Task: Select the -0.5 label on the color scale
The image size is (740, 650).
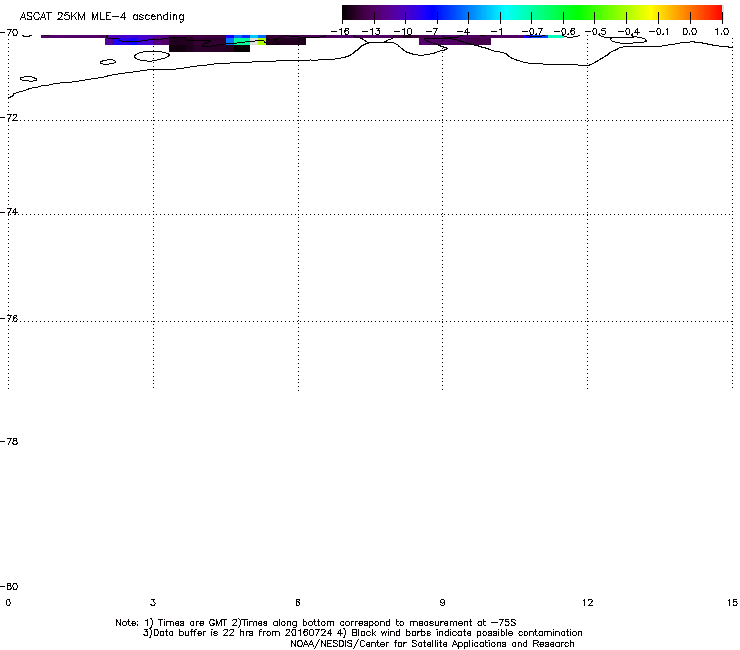Action: (x=596, y=32)
